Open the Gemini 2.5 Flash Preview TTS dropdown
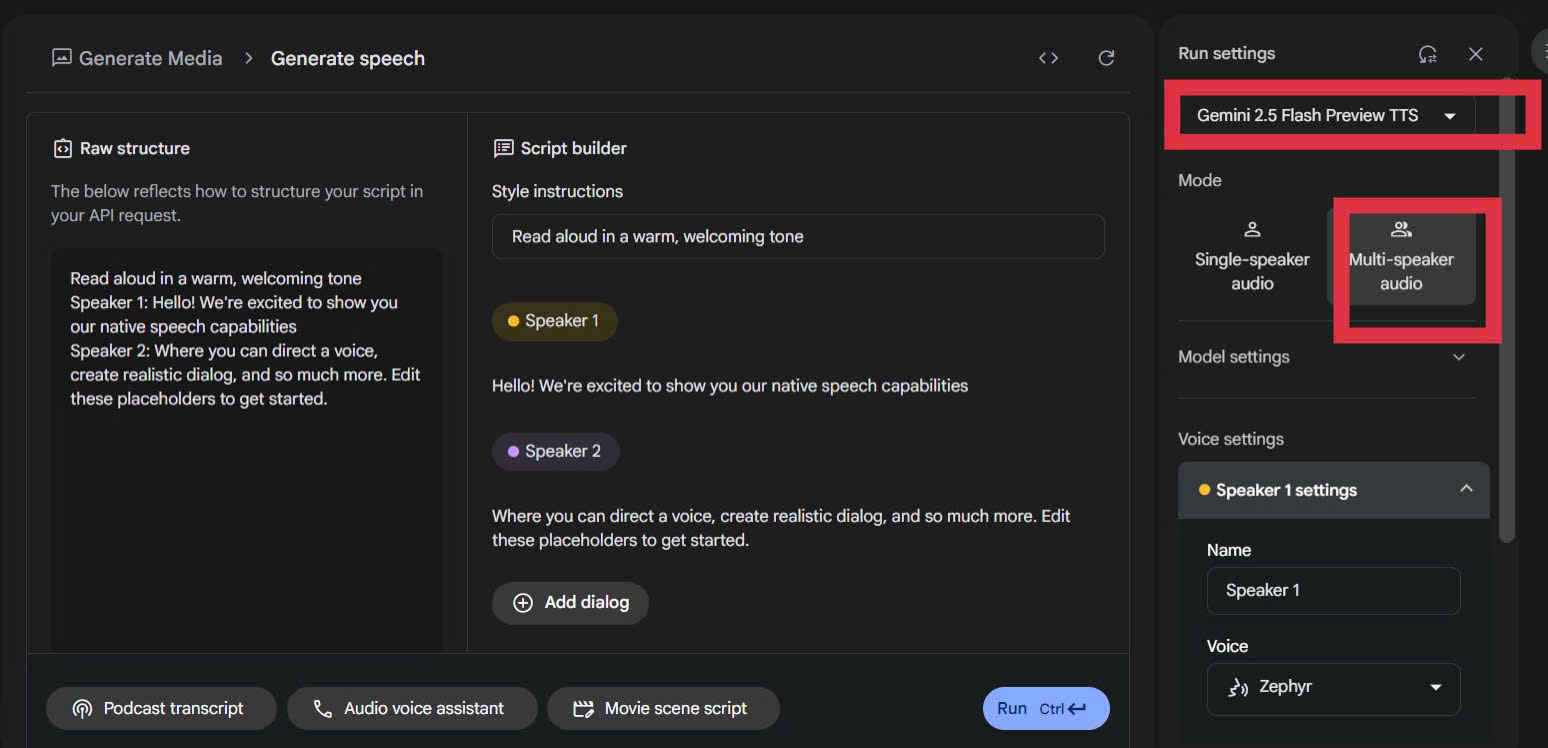Viewport: 1548px width, 748px height. (1326, 115)
